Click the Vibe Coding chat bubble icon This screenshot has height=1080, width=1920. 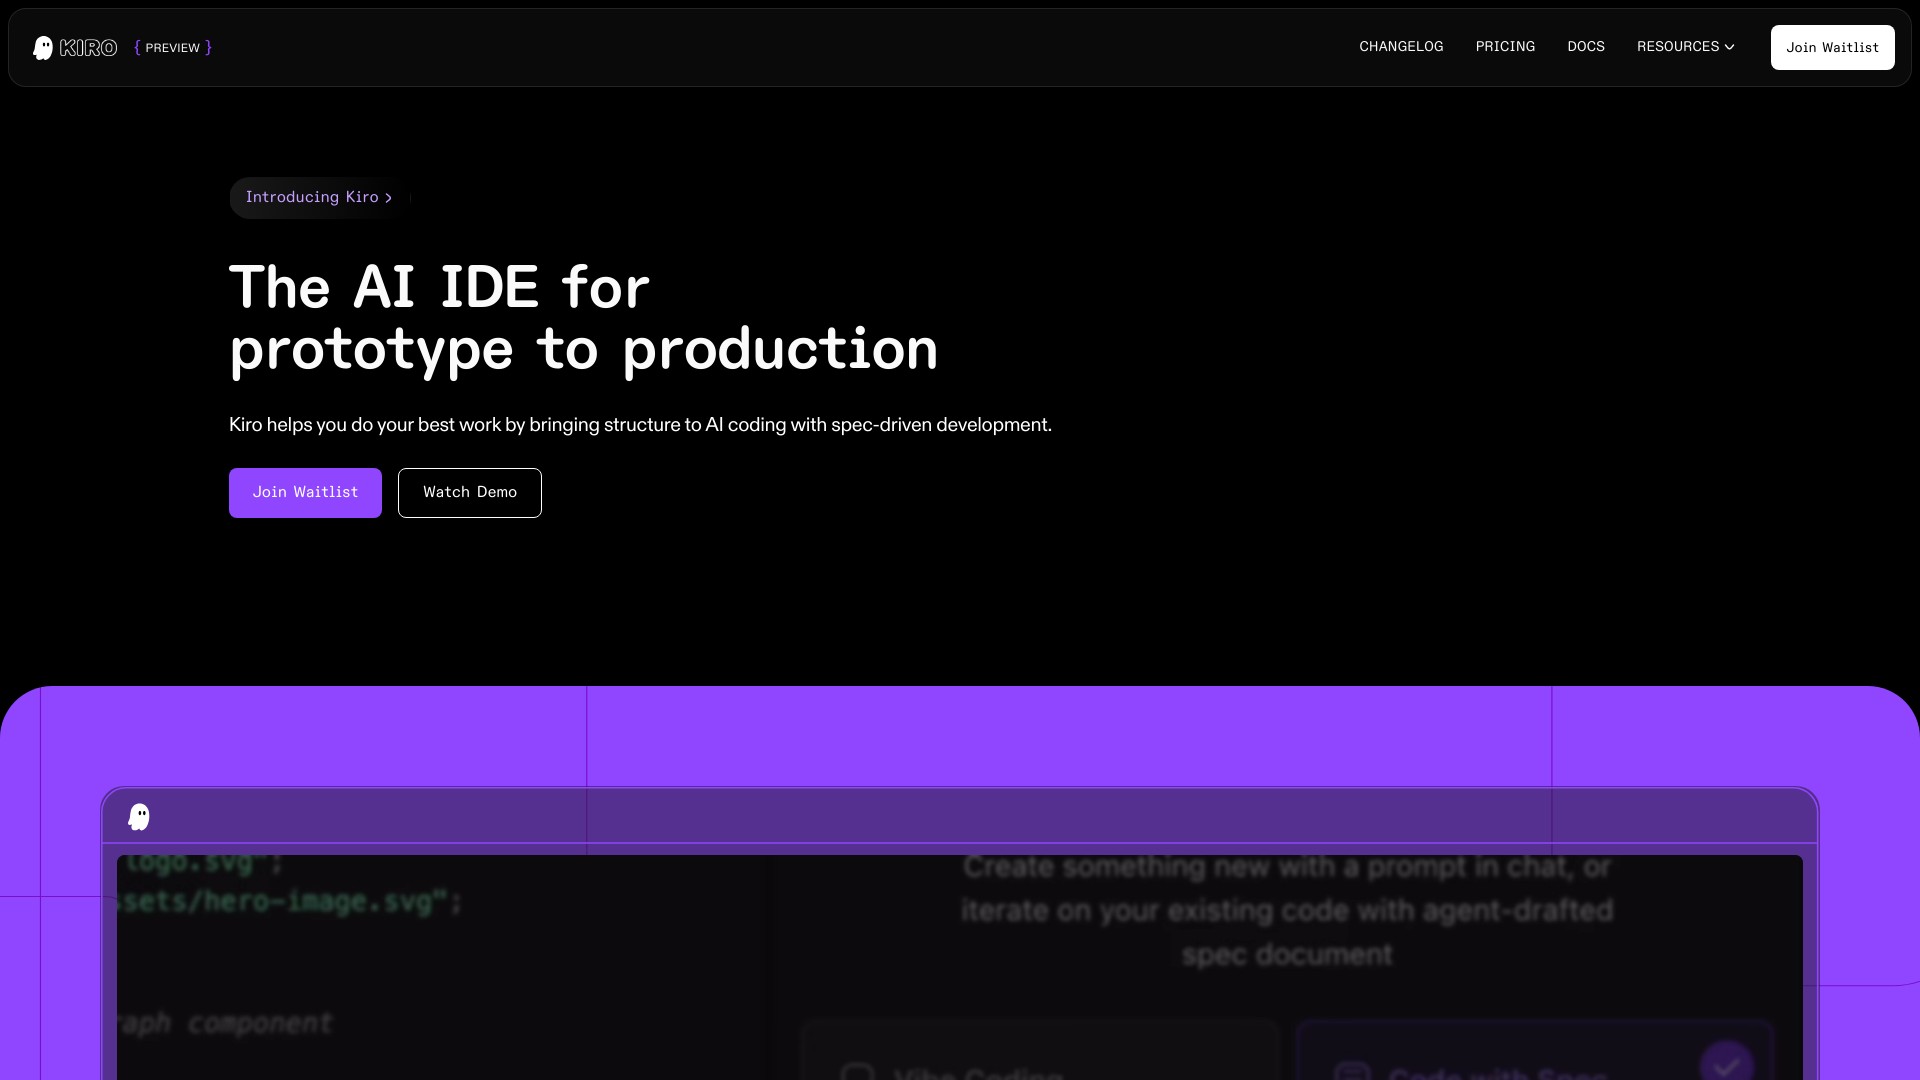click(x=857, y=1071)
